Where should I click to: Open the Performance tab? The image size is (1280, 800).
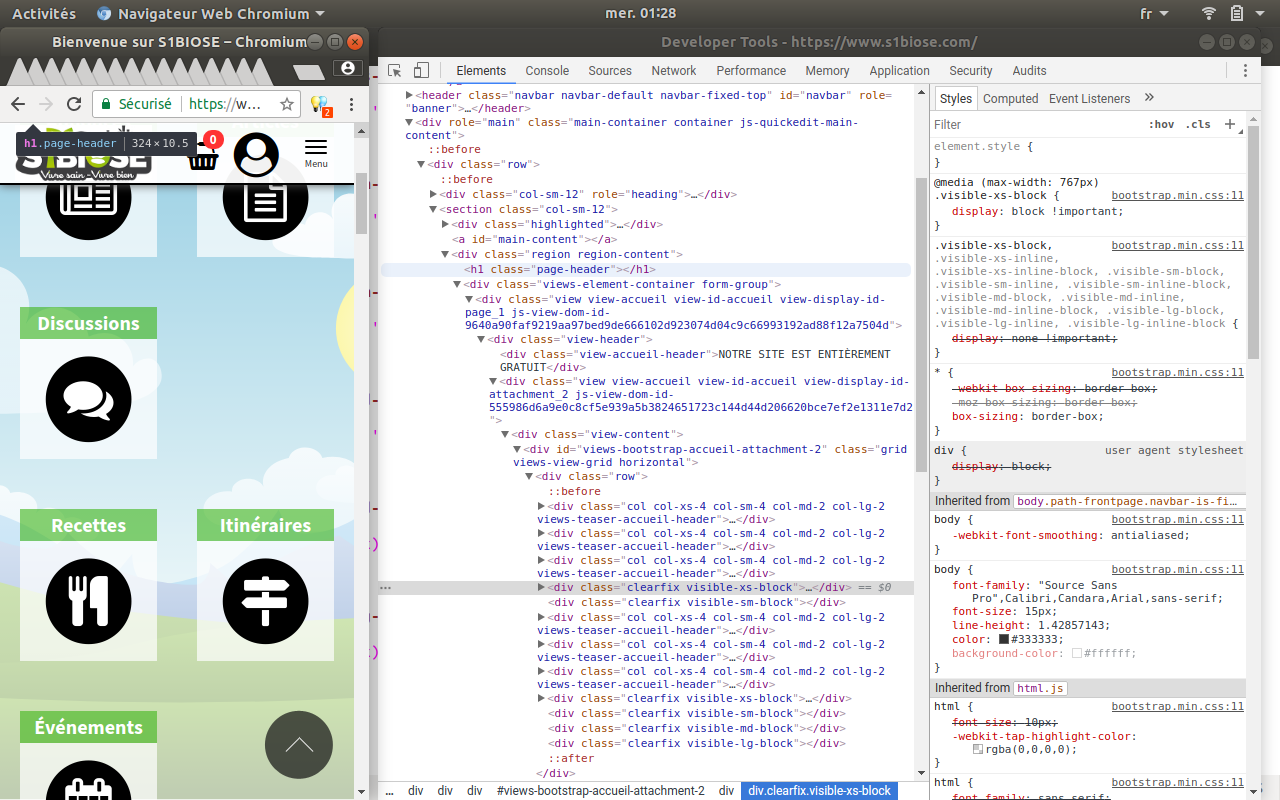(751, 70)
